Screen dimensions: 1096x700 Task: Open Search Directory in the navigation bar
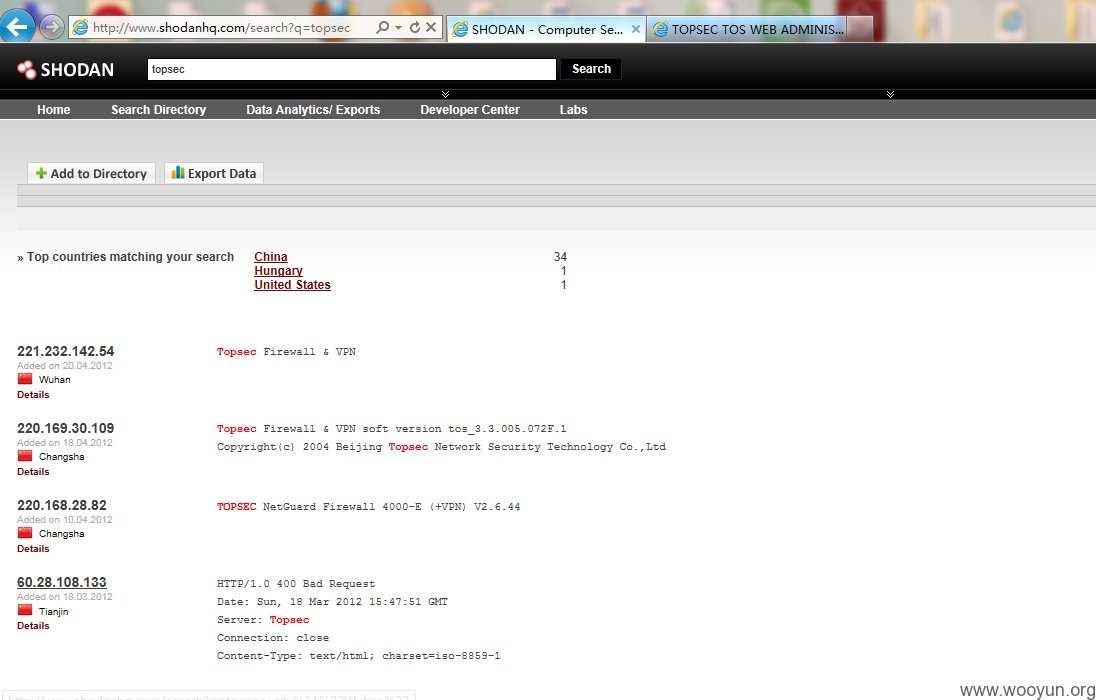click(x=159, y=110)
